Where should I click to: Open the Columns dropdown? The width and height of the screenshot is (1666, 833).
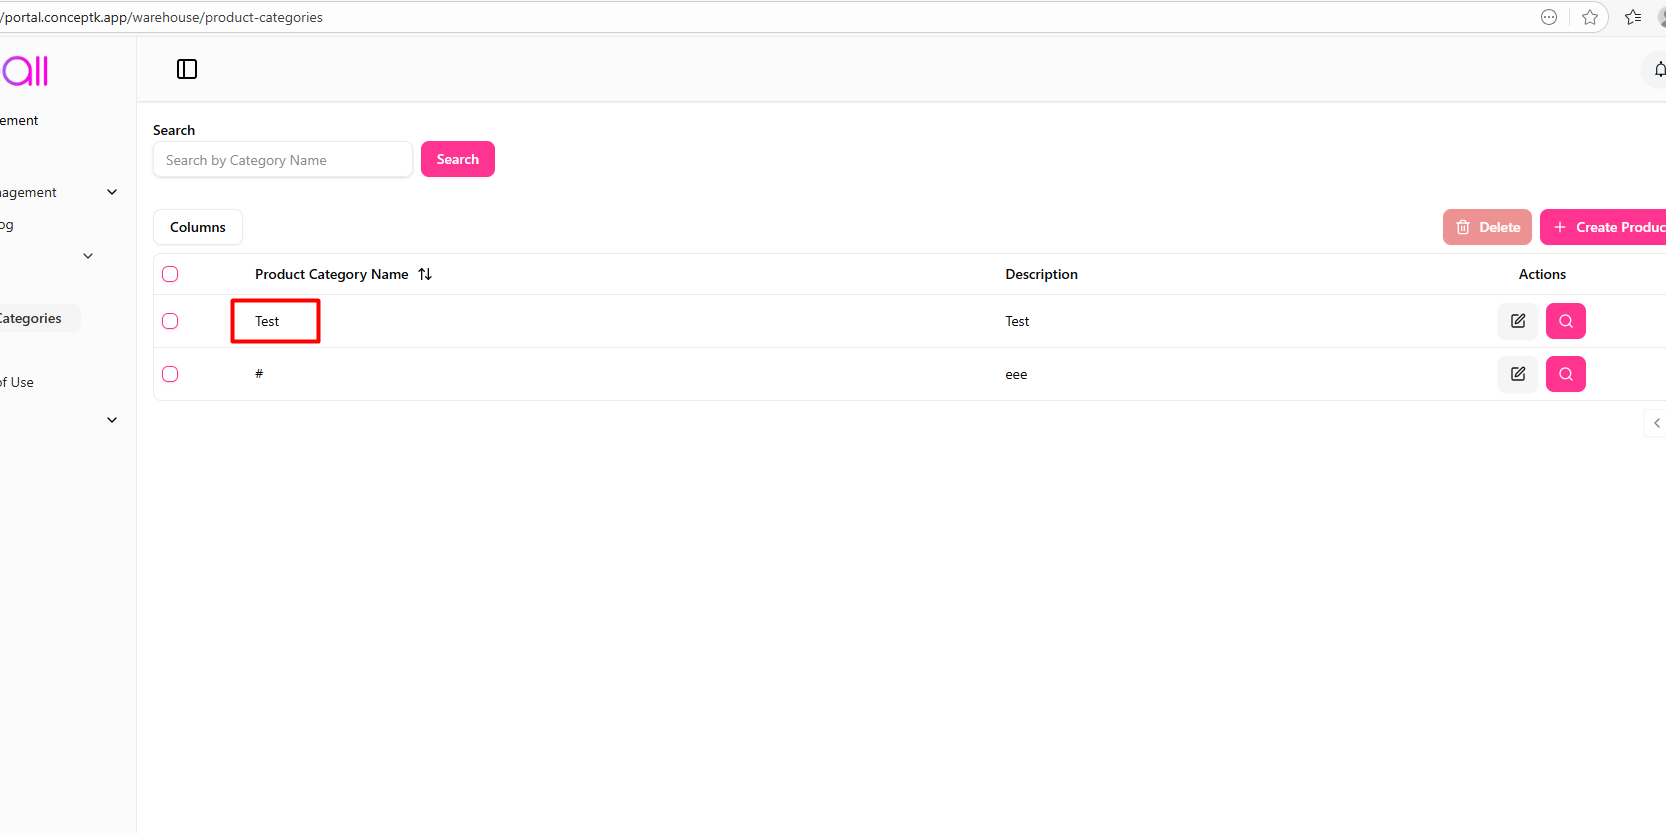(198, 227)
